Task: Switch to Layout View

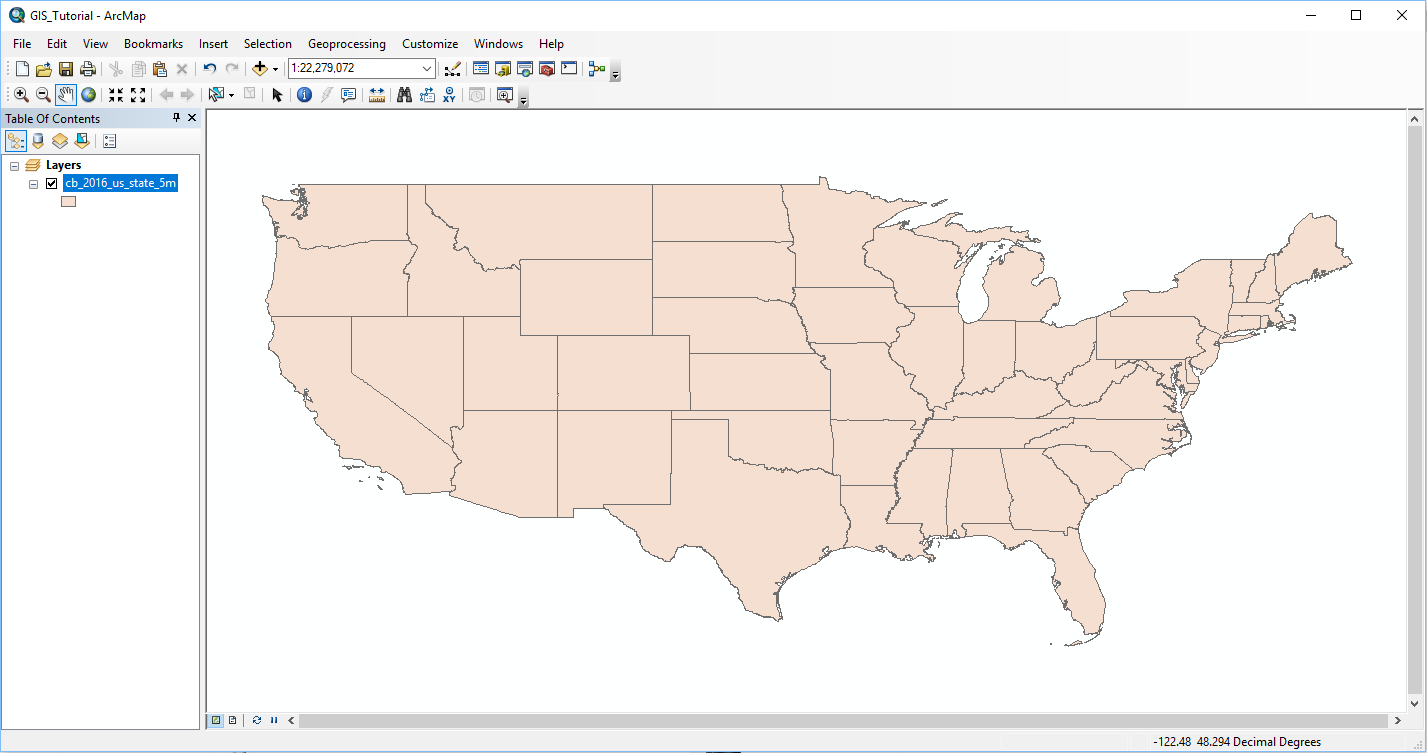Action: 232,720
